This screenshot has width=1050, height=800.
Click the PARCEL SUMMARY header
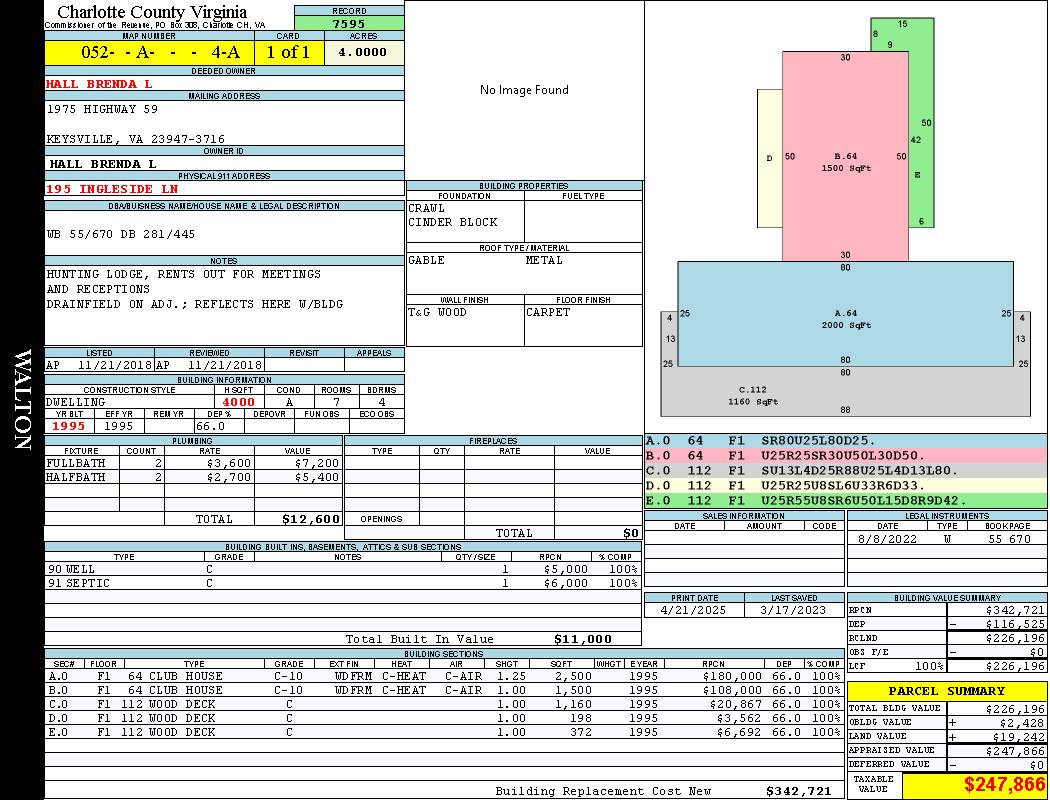[946, 691]
